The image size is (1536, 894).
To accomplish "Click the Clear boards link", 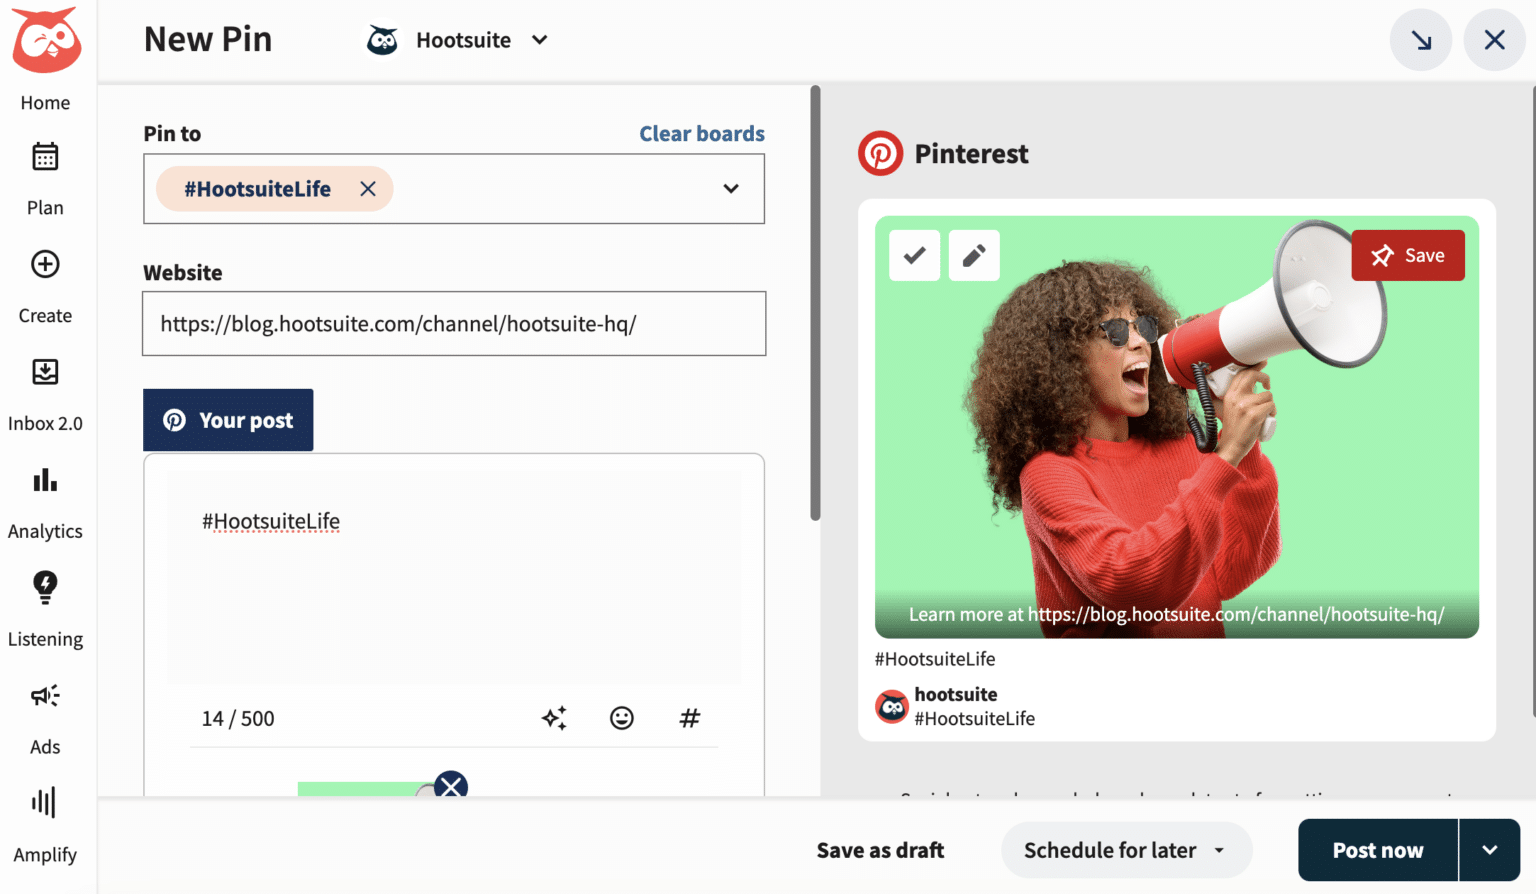I will tap(701, 133).
